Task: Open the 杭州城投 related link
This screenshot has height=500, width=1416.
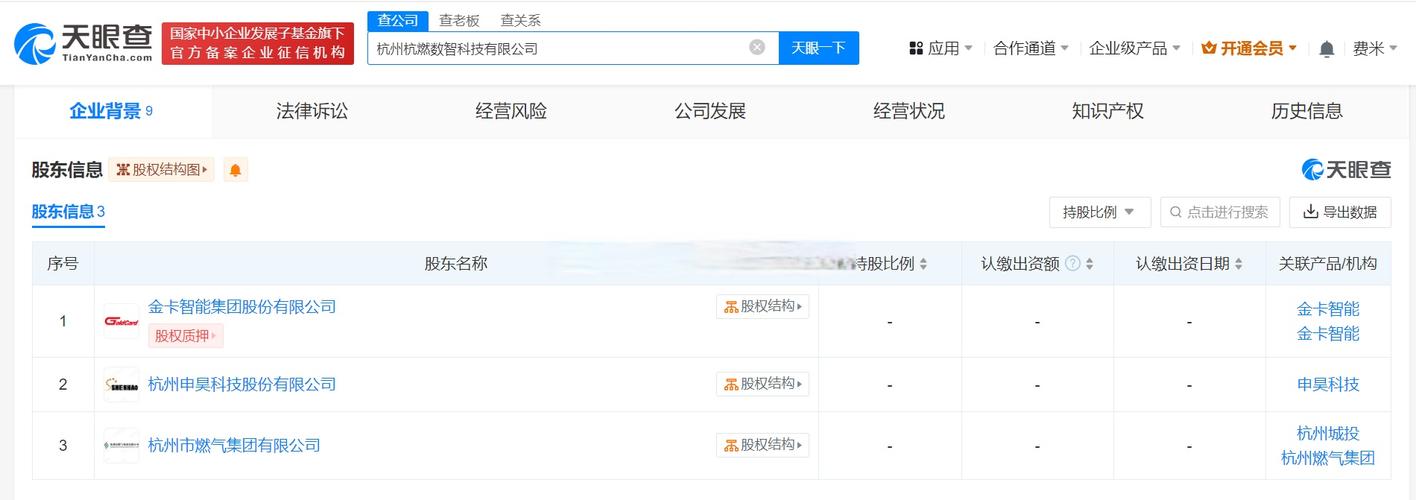Action: (x=1328, y=433)
